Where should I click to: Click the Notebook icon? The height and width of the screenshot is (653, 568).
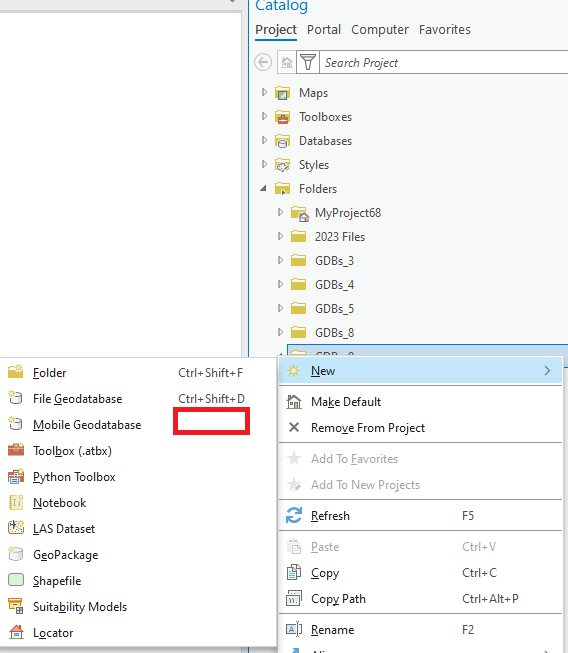[16, 502]
